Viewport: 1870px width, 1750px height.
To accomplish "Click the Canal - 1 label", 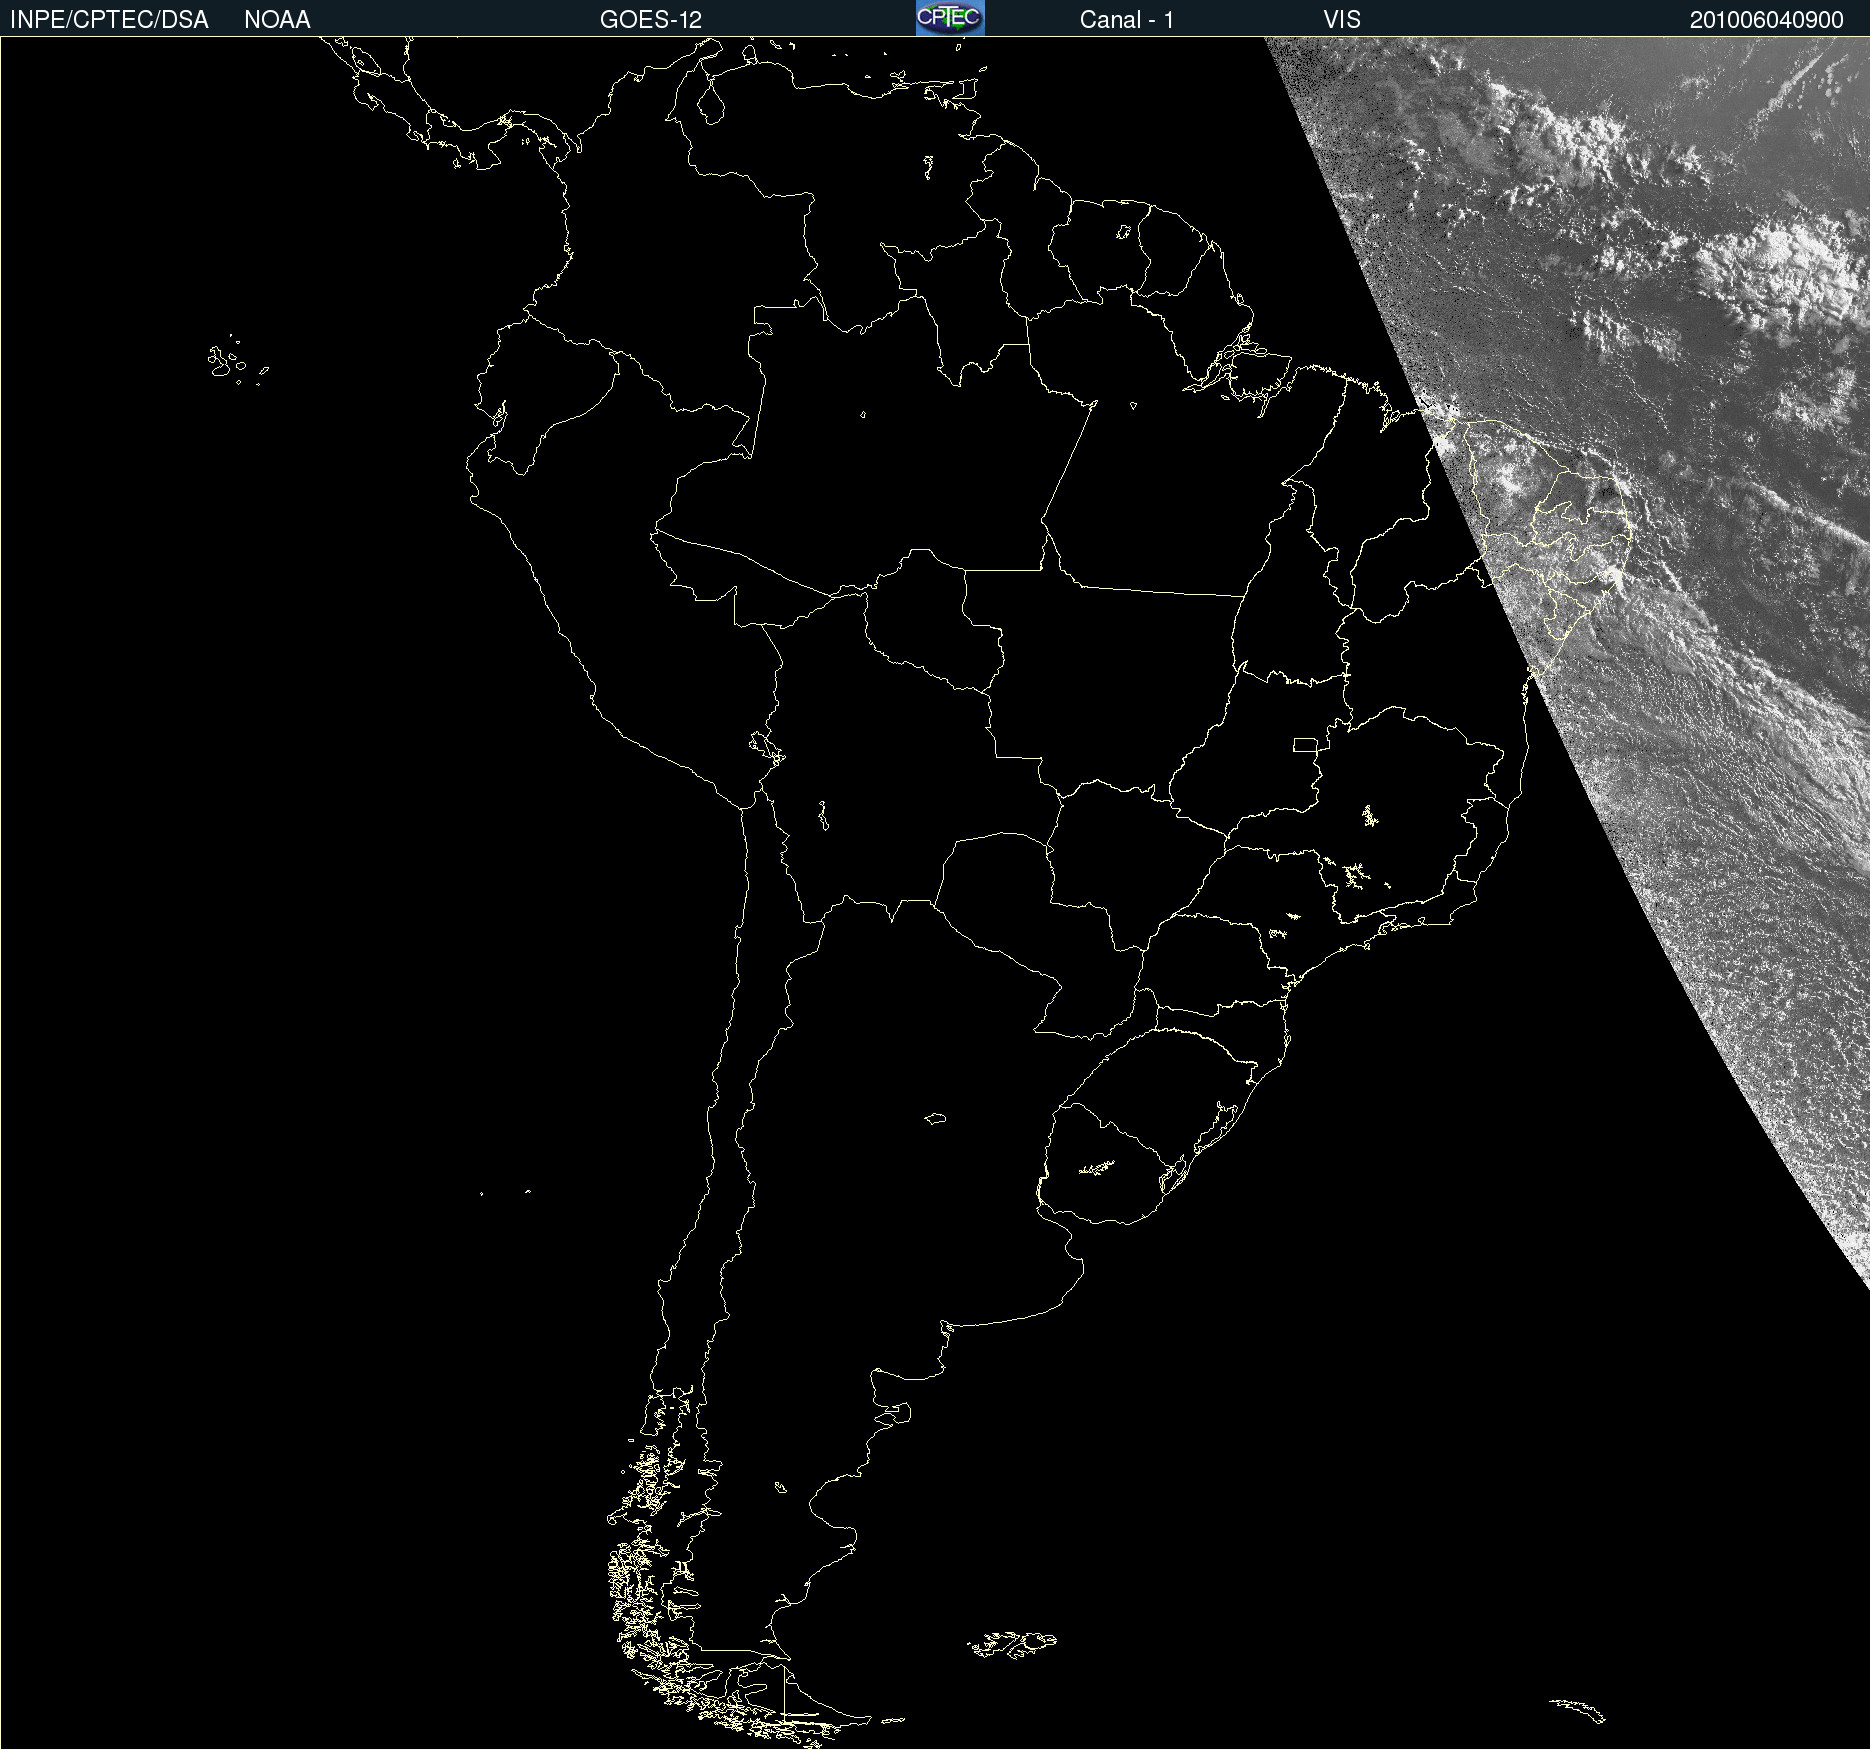I will click(x=1127, y=20).
